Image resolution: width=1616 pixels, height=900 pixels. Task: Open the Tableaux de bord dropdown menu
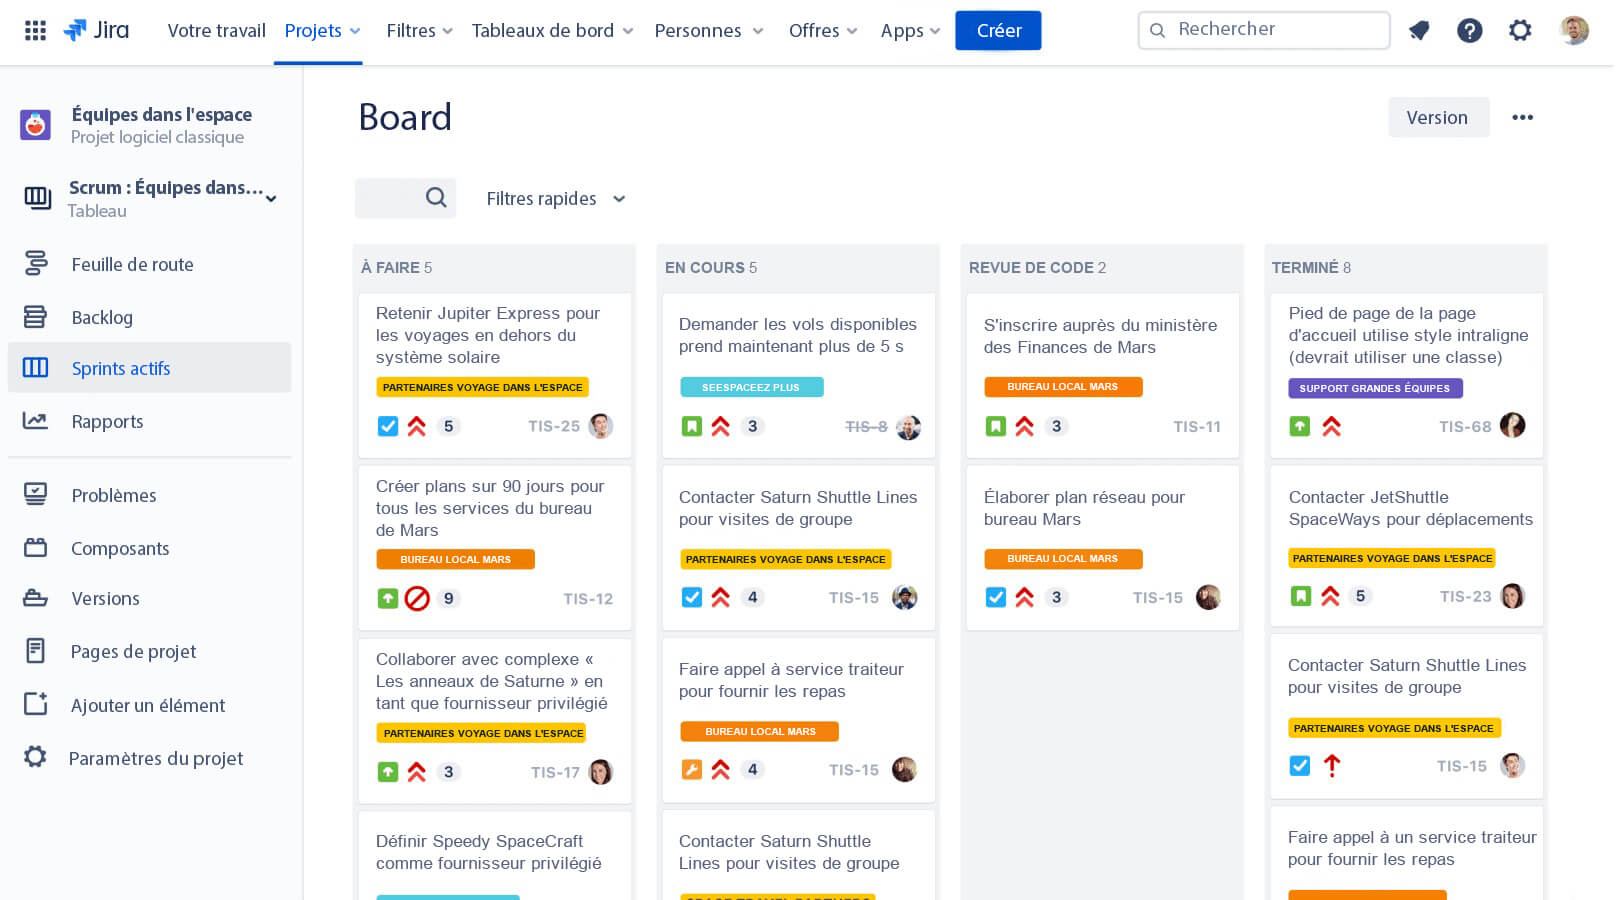click(552, 31)
